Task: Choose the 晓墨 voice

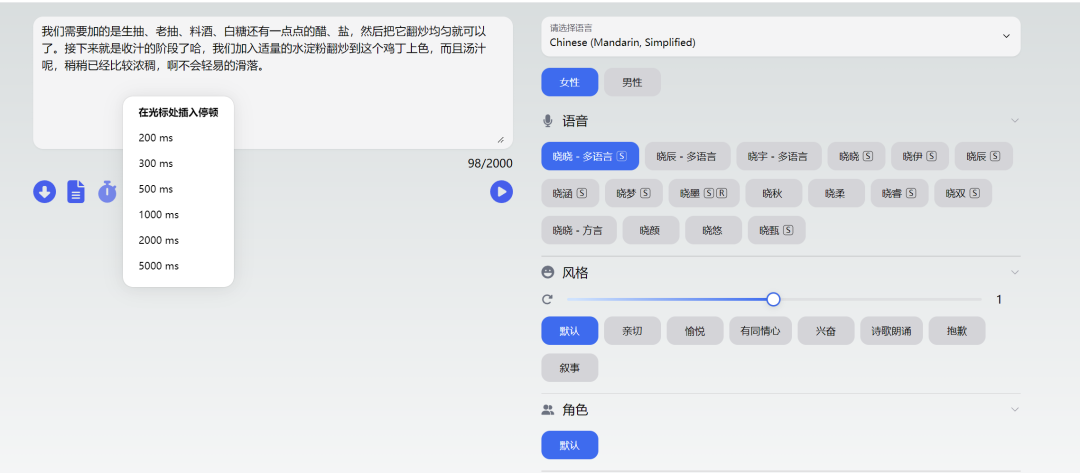Action: coord(703,193)
